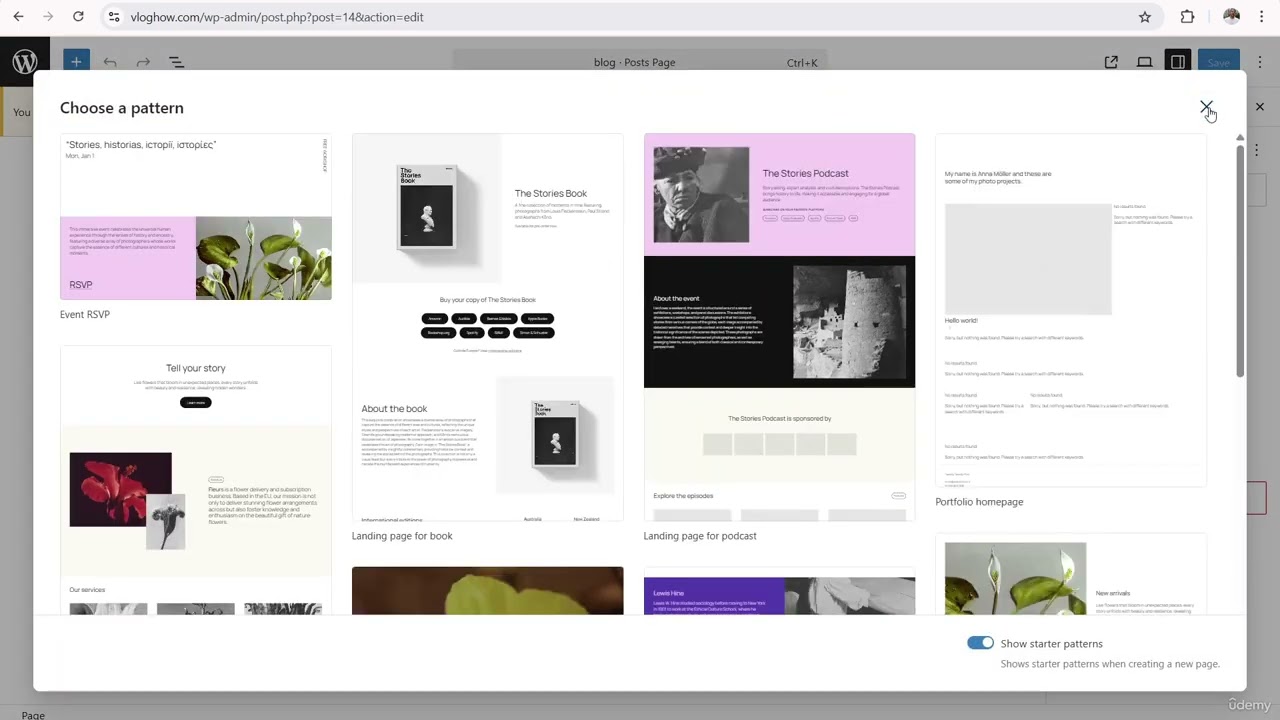Close the settings sidebar X behind the dialog

tap(1260, 106)
